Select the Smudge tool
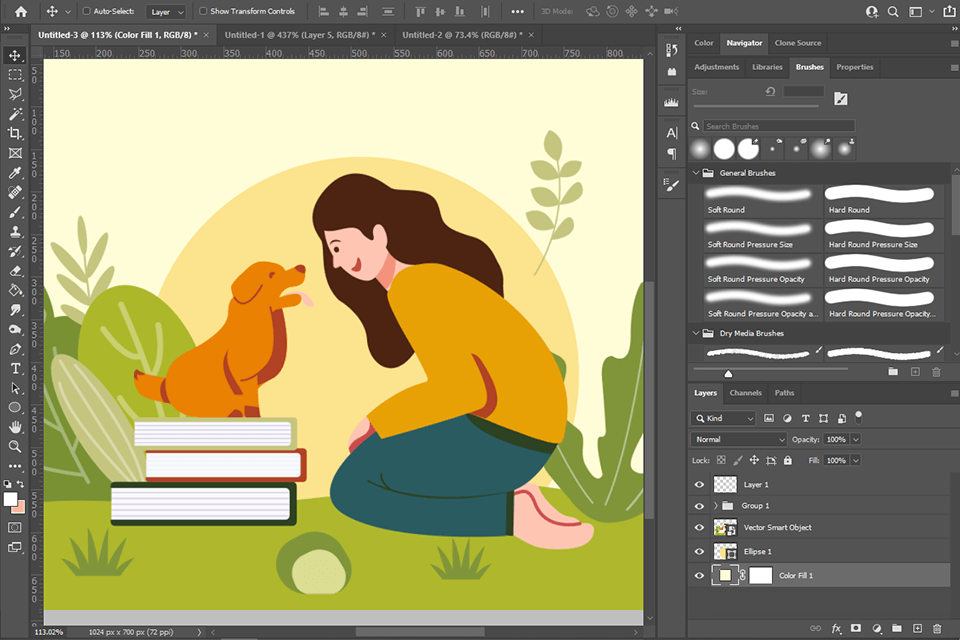This screenshot has width=960, height=640. [x=15, y=310]
